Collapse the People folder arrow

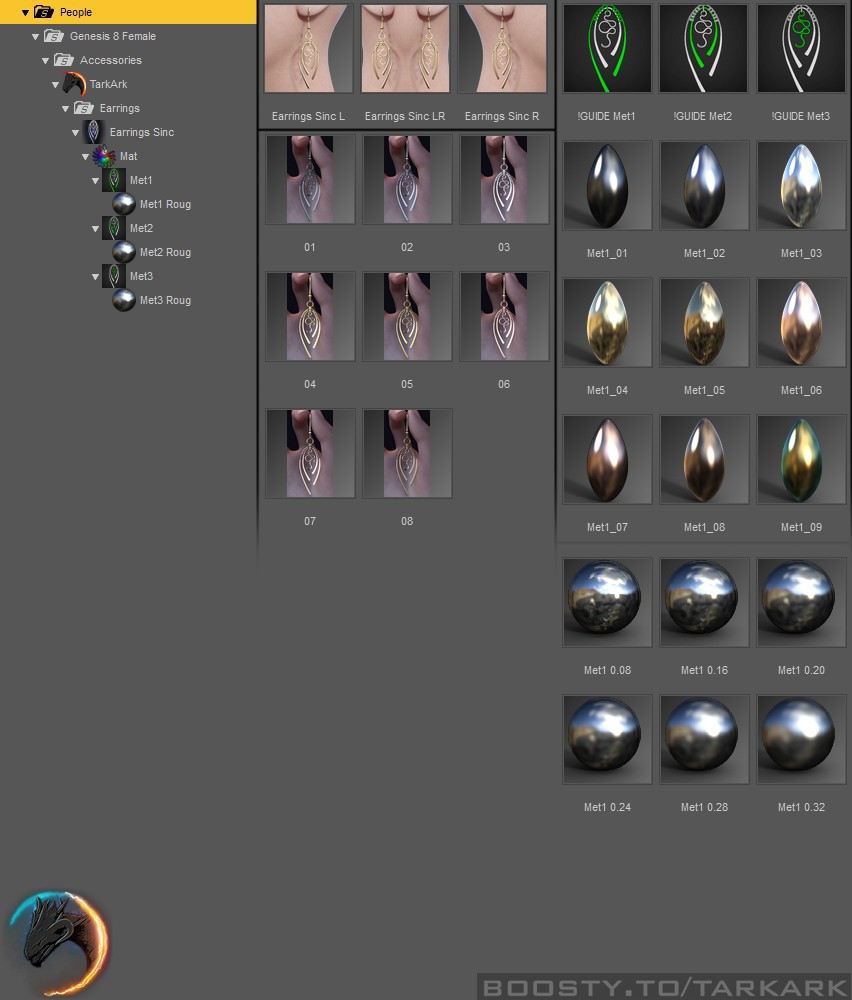coord(25,12)
